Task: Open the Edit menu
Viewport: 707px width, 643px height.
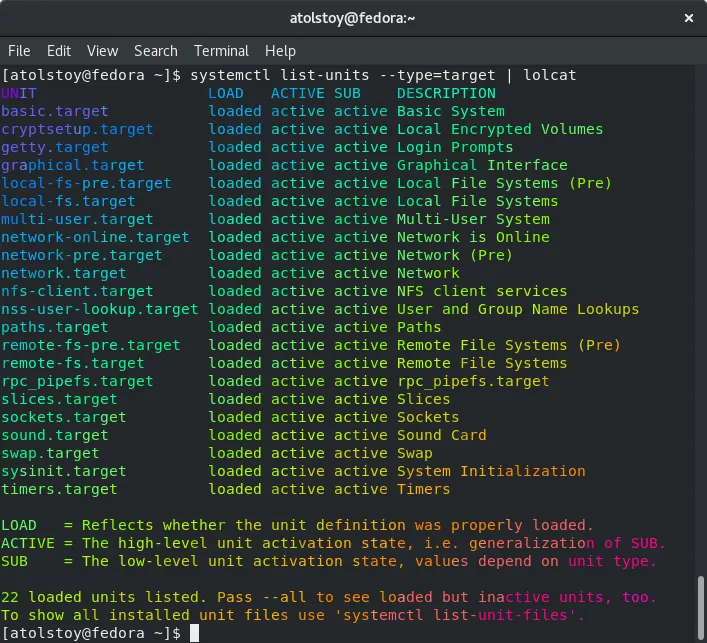Action: pyautogui.click(x=59, y=50)
